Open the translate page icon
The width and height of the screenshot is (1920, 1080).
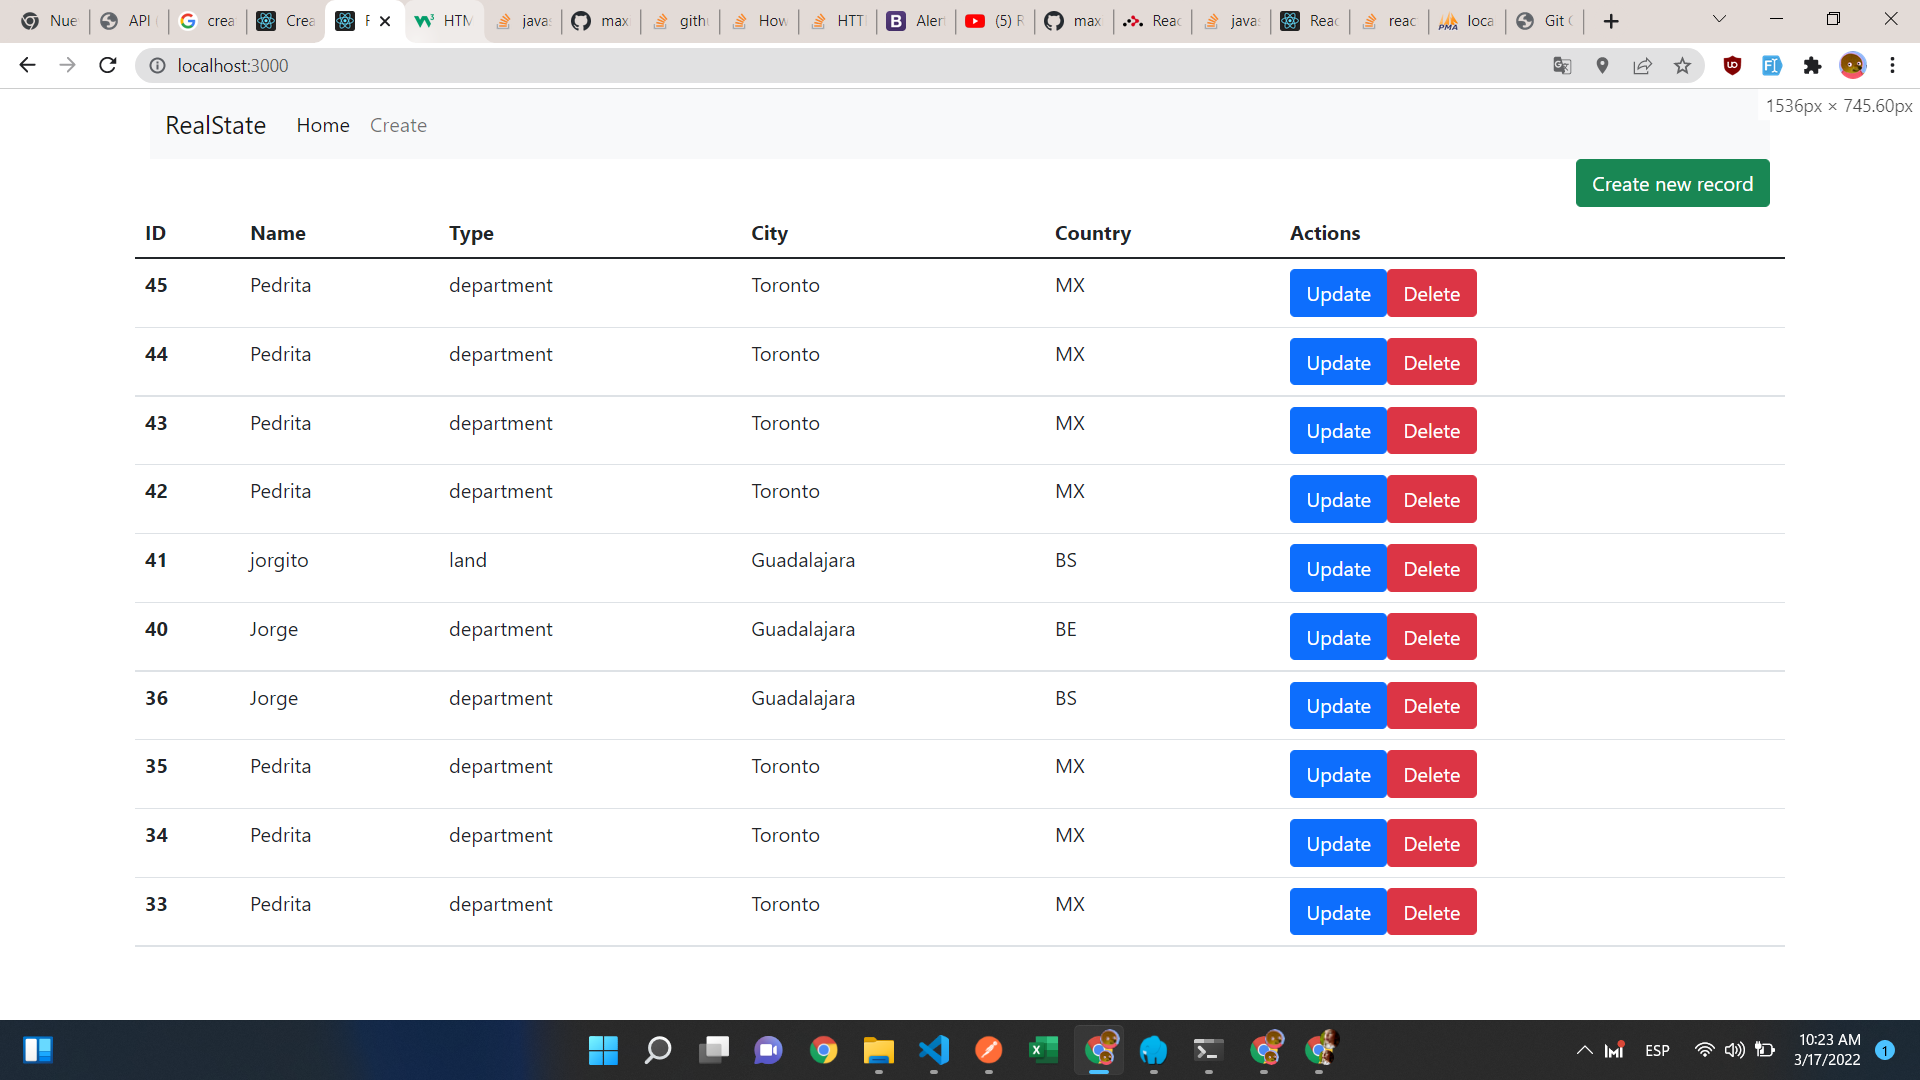[1562, 65]
